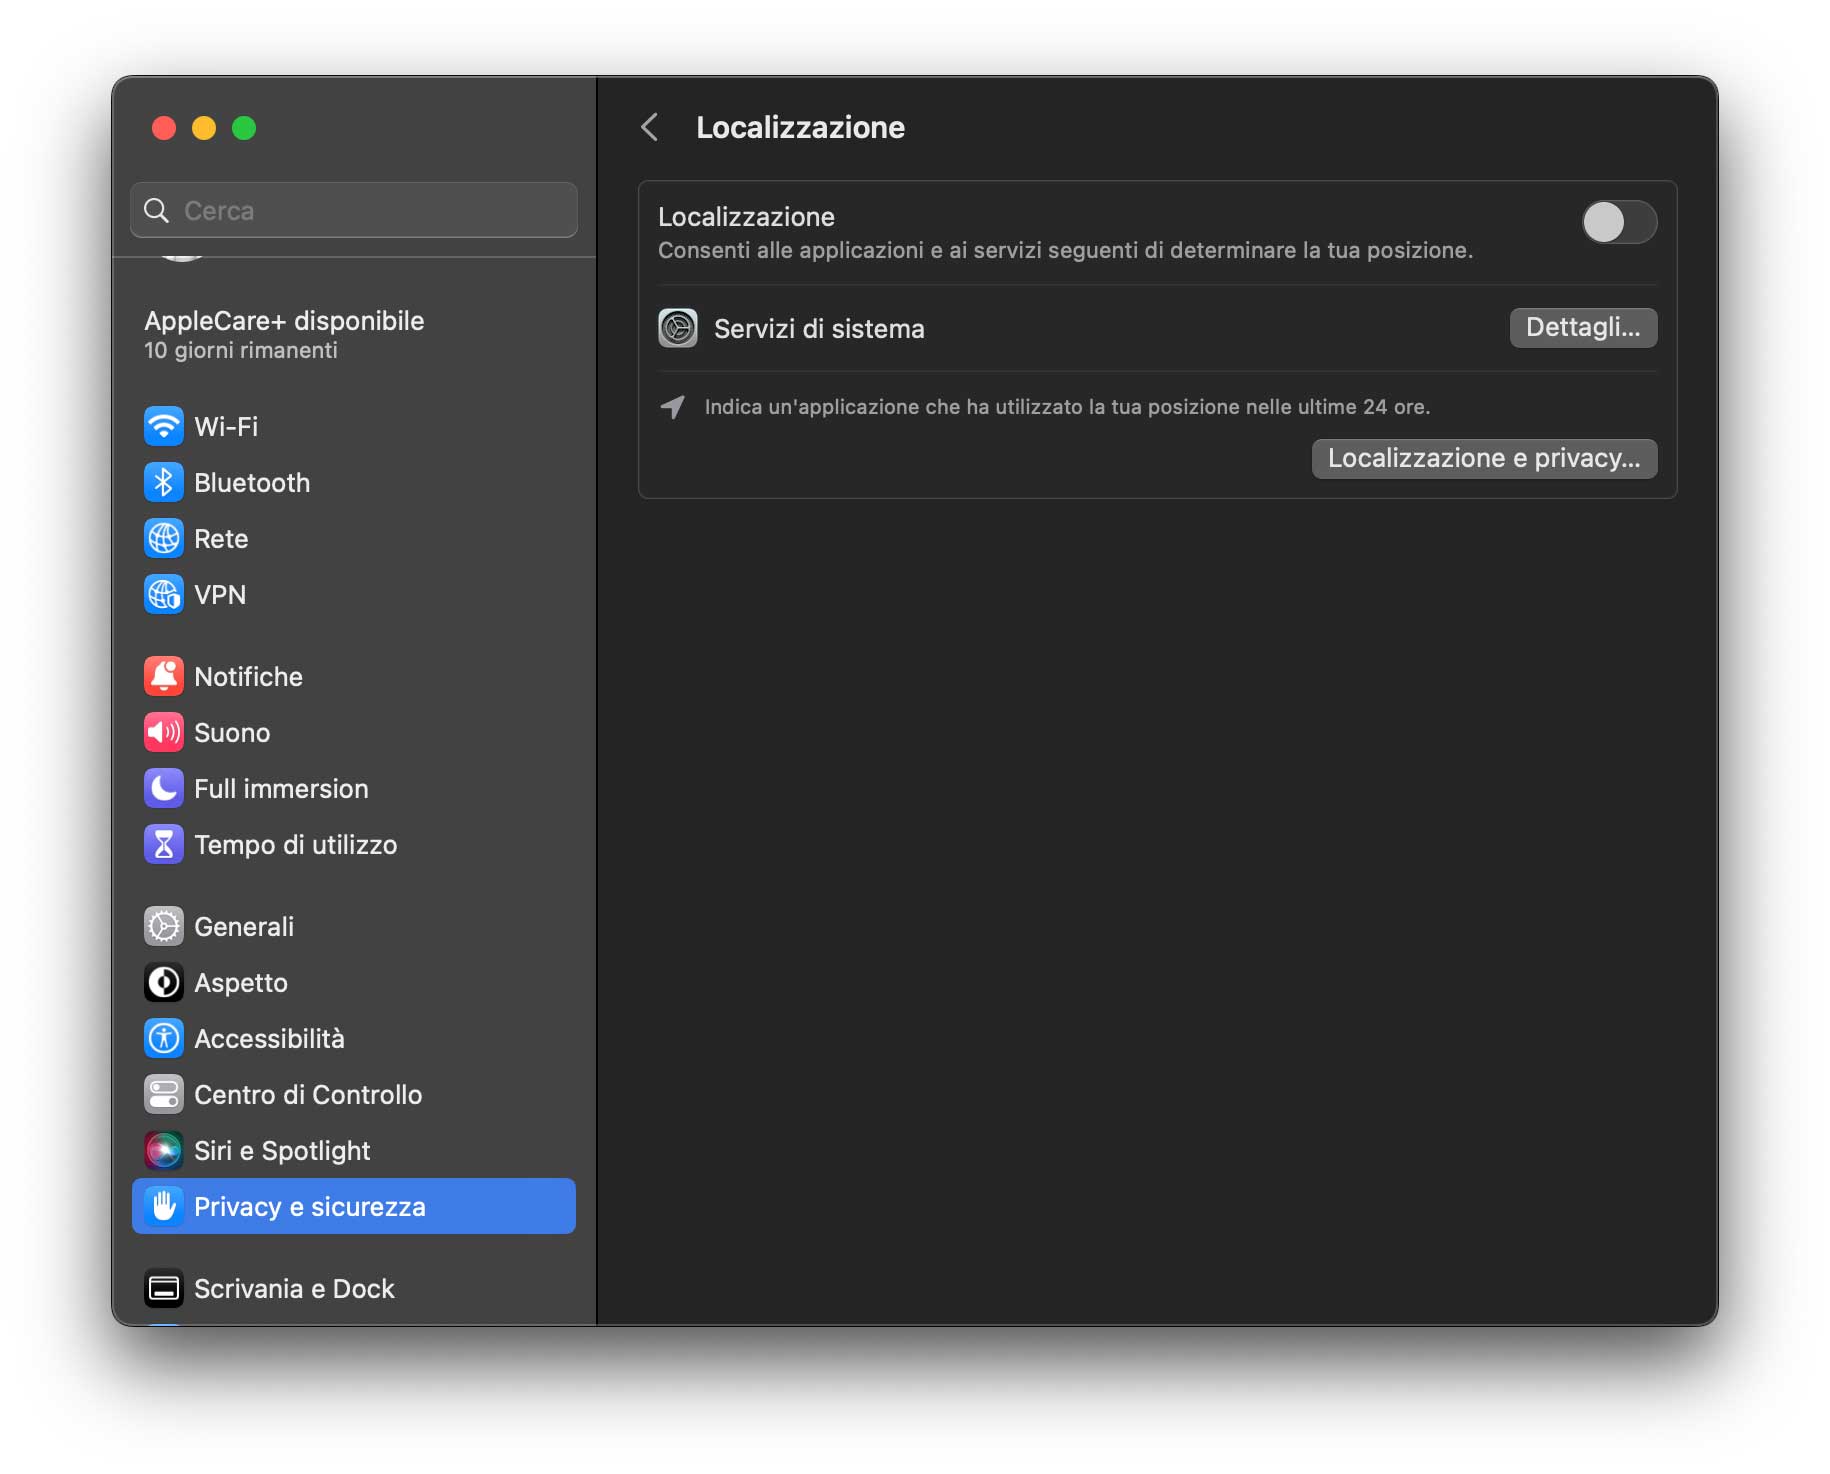Enable the Localizzazione toggle switch
The height and width of the screenshot is (1474, 1830).
[1619, 223]
